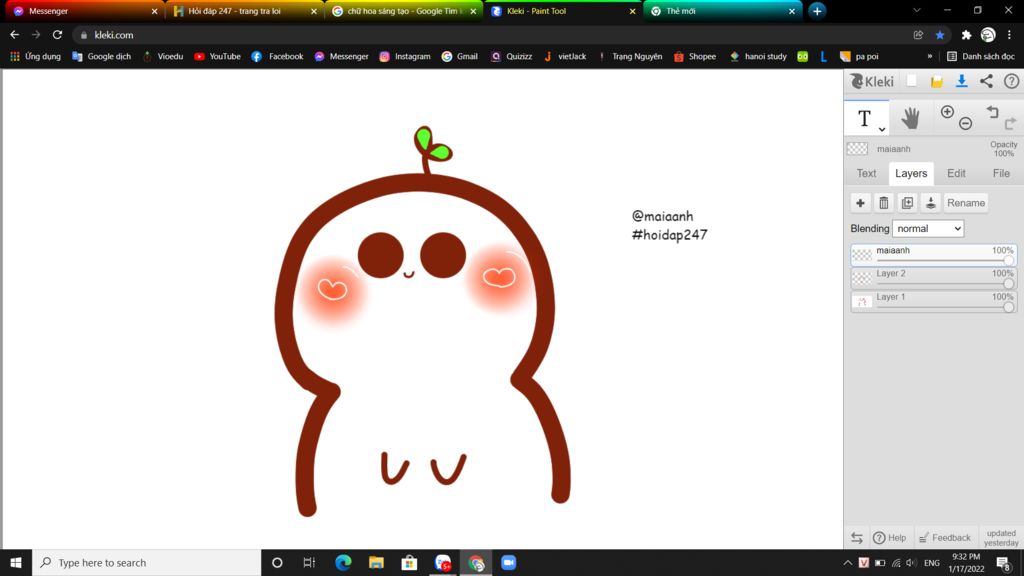The image size is (1024, 576).
Task: Download the image using the blue arrow
Action: pyautogui.click(x=961, y=81)
